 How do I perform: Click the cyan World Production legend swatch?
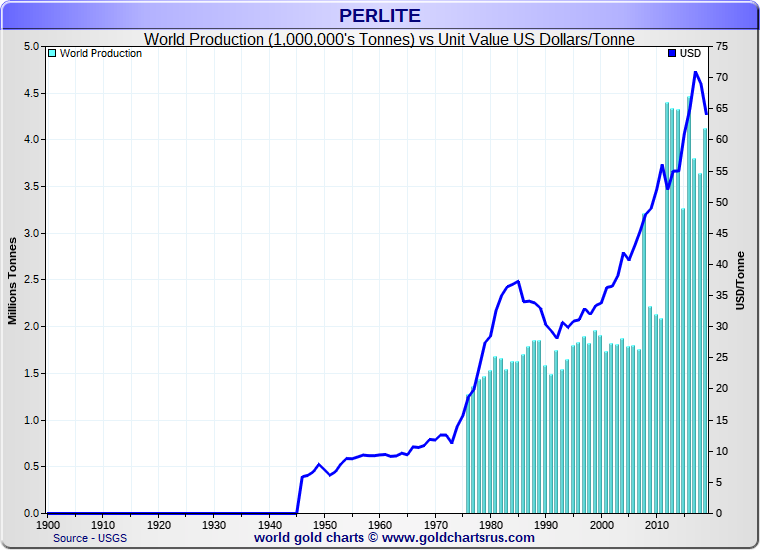tap(52, 53)
